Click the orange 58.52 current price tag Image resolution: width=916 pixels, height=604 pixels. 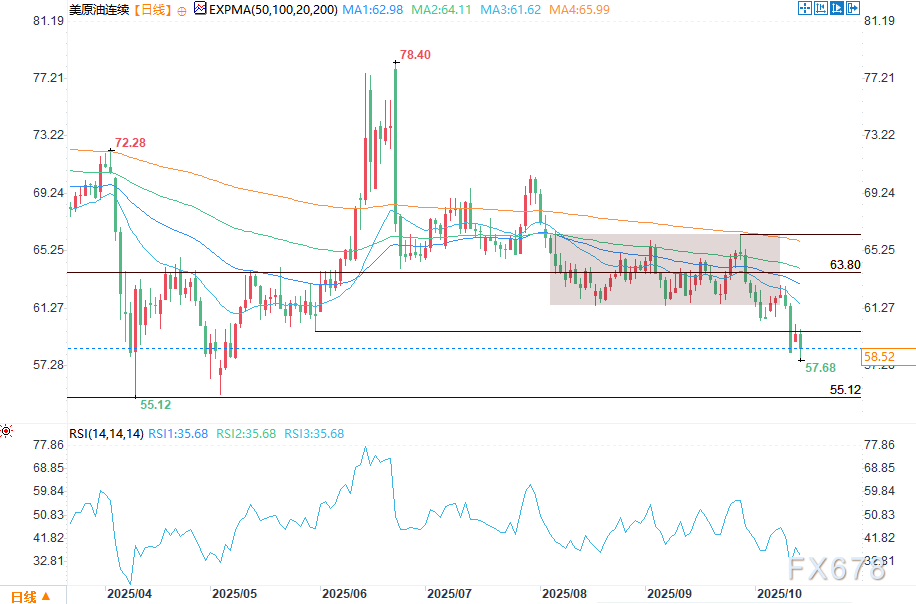889,356
